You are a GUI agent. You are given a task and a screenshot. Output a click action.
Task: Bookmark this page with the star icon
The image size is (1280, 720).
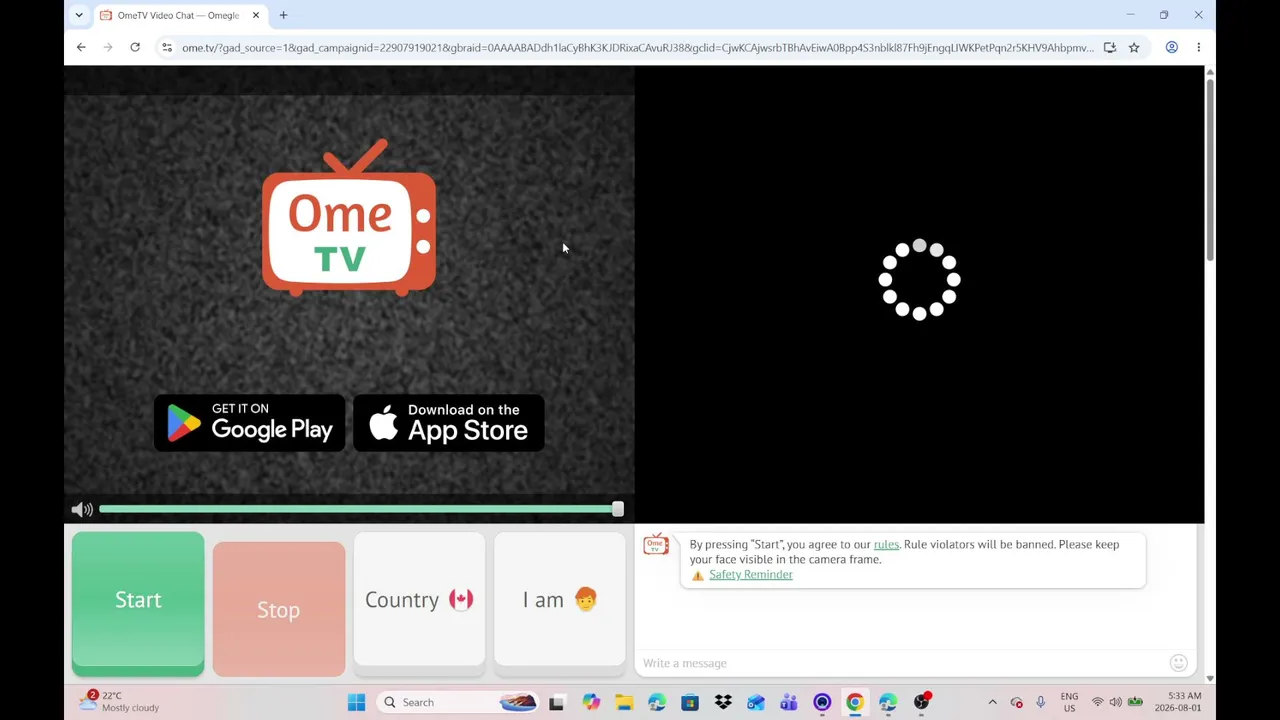pos(1134,47)
